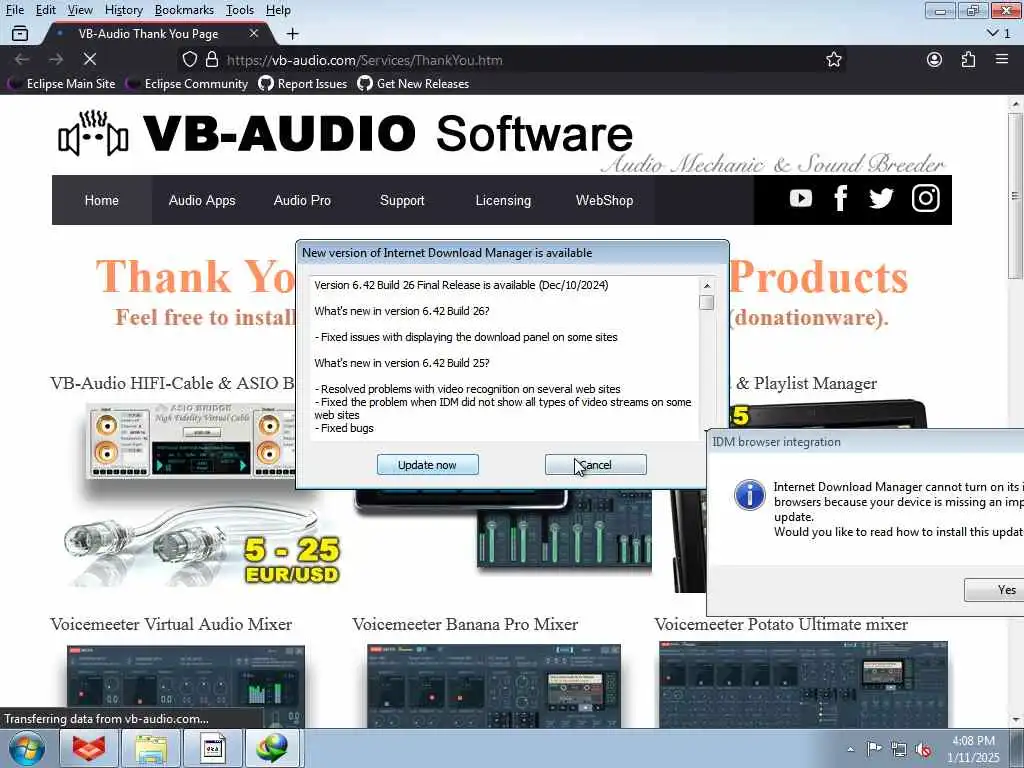Open a new tab with the plus button
Screen dimensions: 1024x768
click(x=293, y=33)
